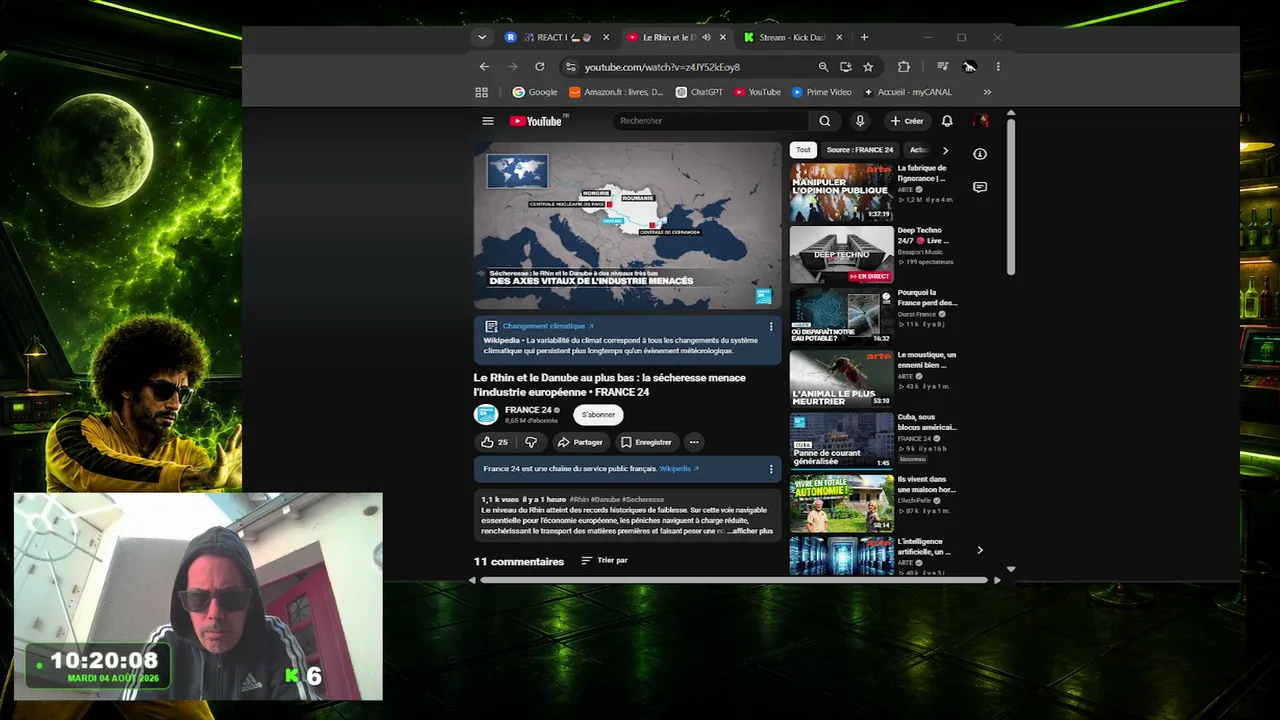Open more actions ellipsis under the video
The width and height of the screenshot is (1280, 720).
pos(694,442)
